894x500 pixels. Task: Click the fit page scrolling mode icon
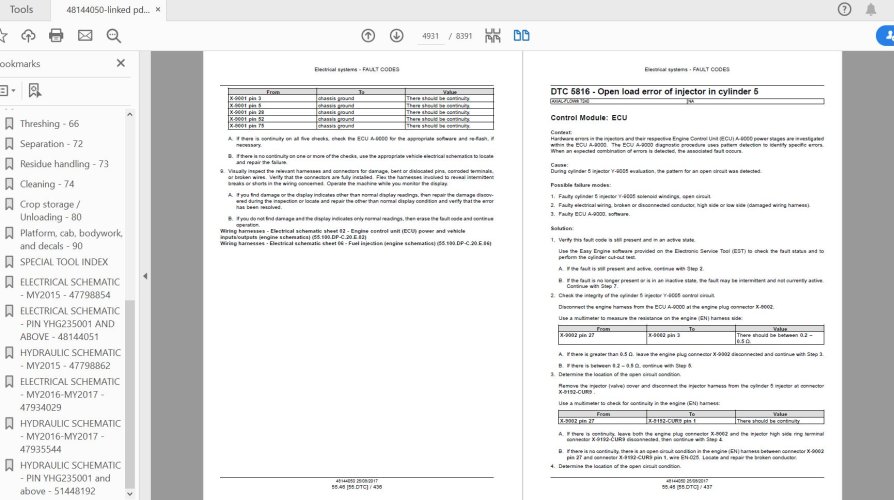tap(493, 35)
